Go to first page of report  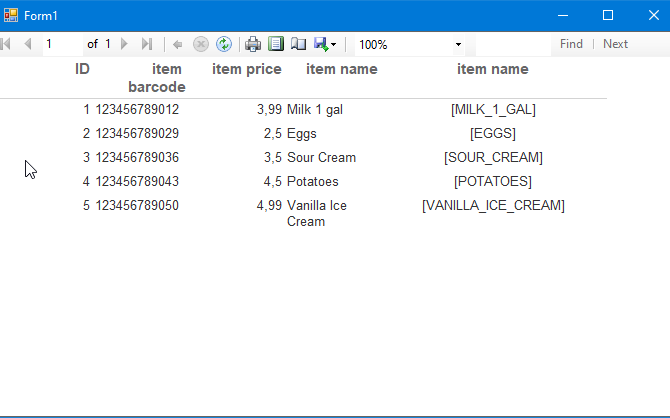6,44
